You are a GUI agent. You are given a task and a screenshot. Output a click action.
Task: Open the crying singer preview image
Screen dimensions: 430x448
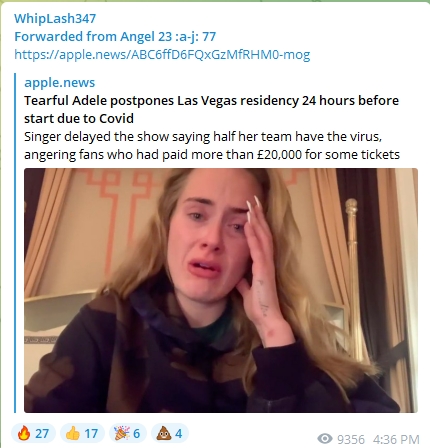[221, 290]
